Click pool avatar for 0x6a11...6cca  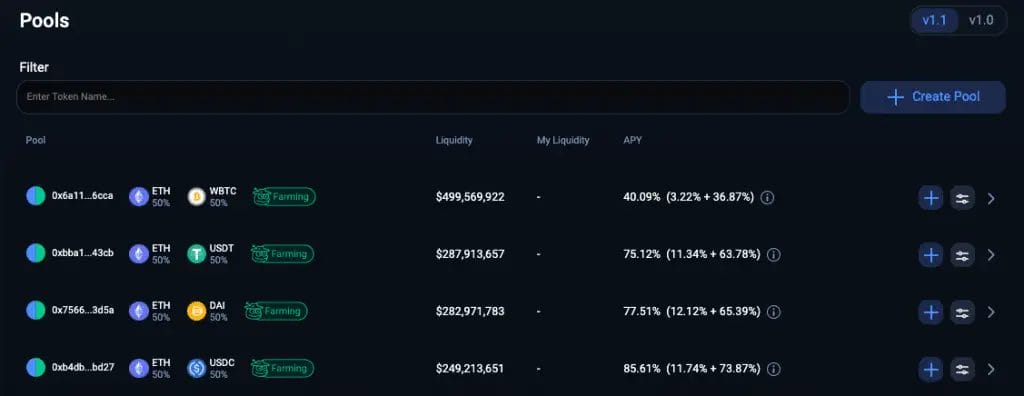click(36, 196)
